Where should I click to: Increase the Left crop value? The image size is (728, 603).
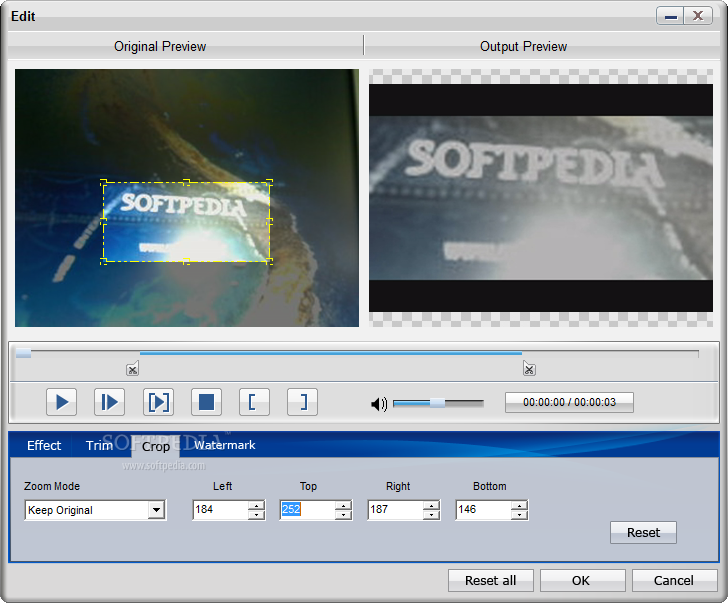tap(256, 506)
